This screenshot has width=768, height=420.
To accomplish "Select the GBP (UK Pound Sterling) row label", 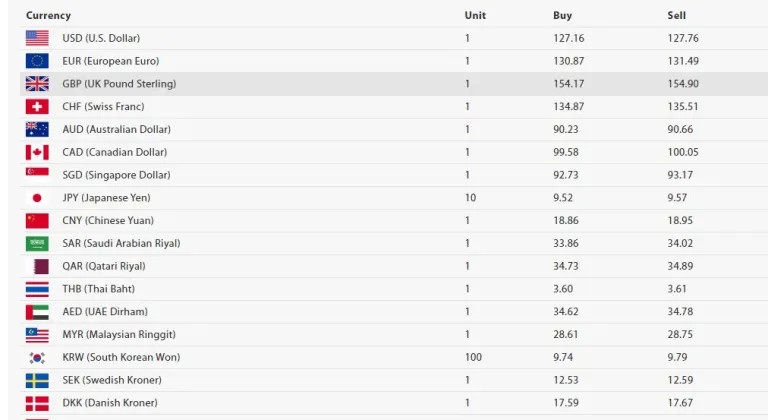I will pos(119,84).
